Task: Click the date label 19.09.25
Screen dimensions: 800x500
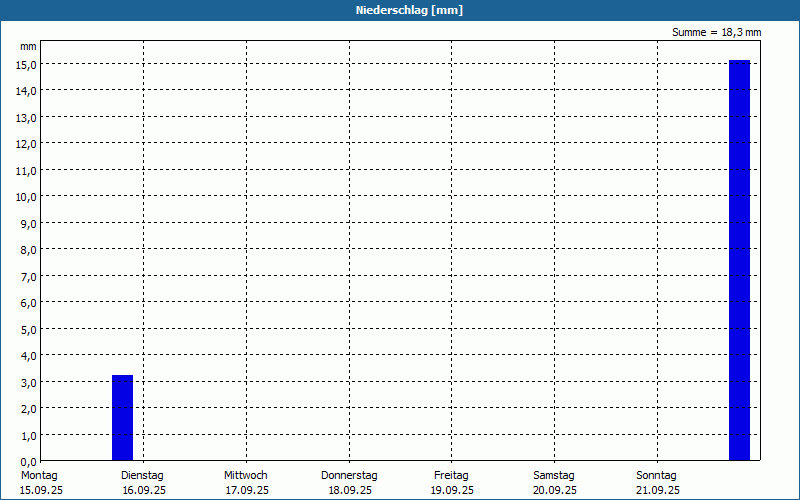Action: [452, 490]
